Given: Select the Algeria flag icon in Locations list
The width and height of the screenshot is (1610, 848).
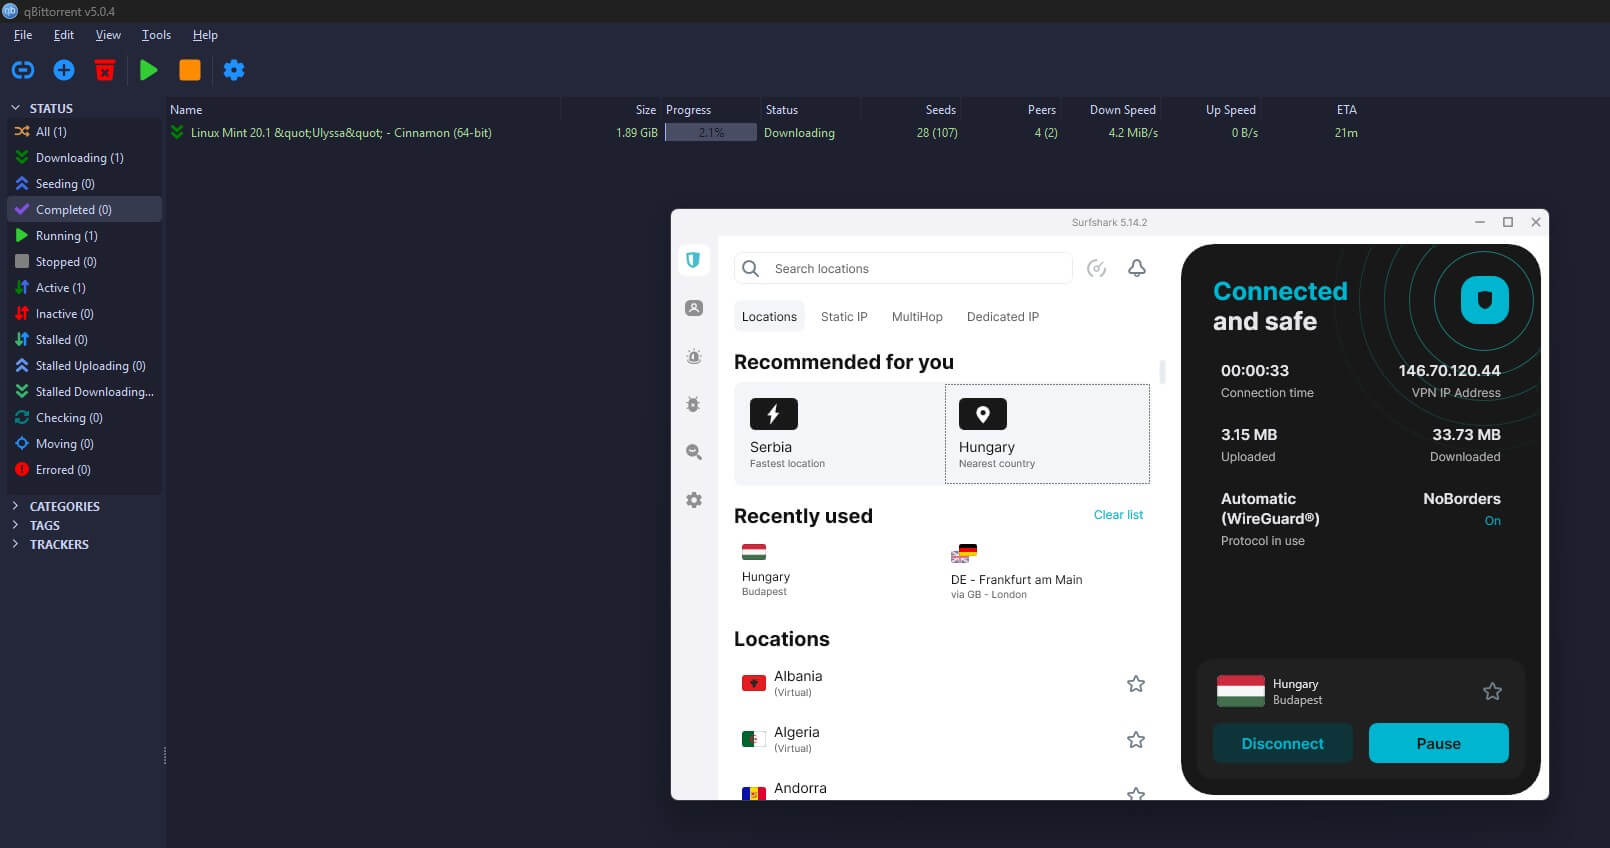Looking at the screenshot, I should click(754, 740).
